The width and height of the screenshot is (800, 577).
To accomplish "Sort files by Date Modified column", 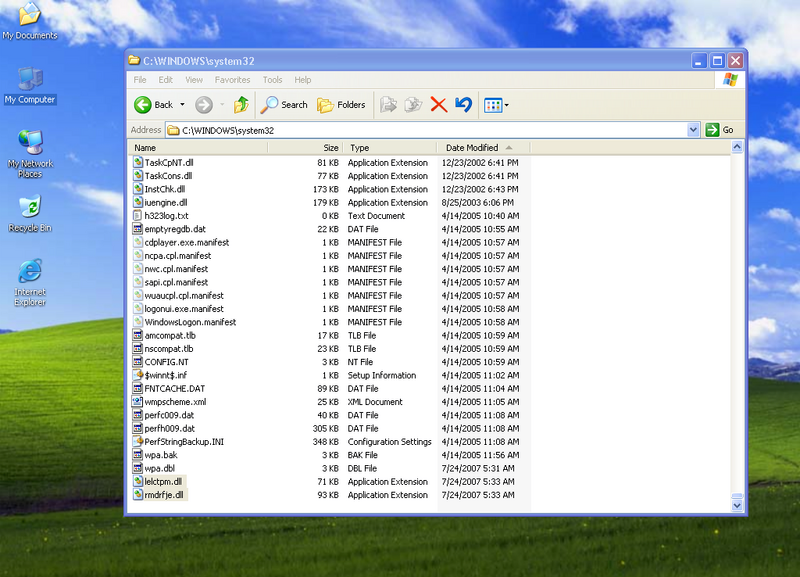I will pos(473,148).
